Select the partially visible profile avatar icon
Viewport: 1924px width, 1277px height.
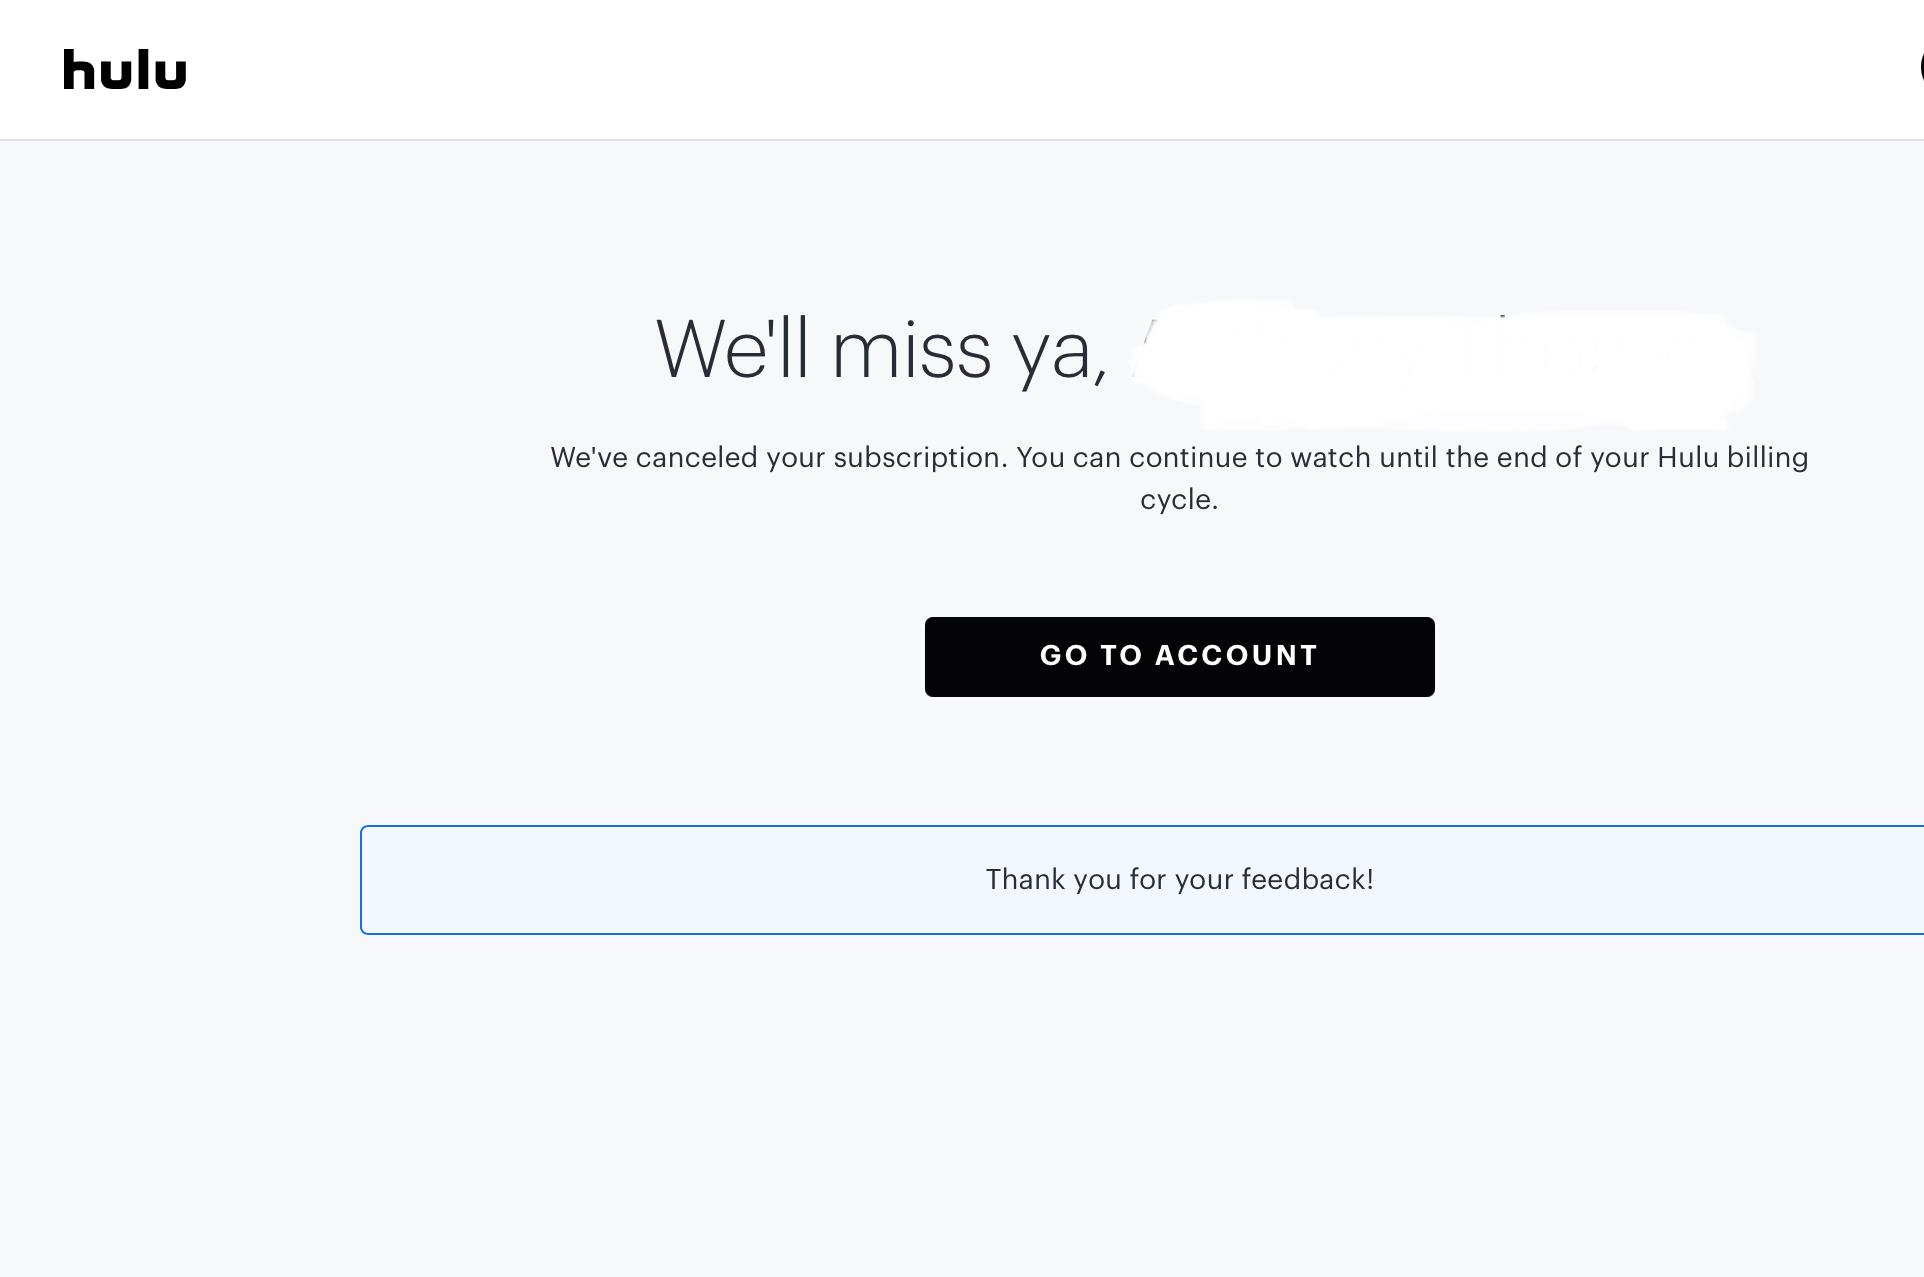coord(1920,69)
